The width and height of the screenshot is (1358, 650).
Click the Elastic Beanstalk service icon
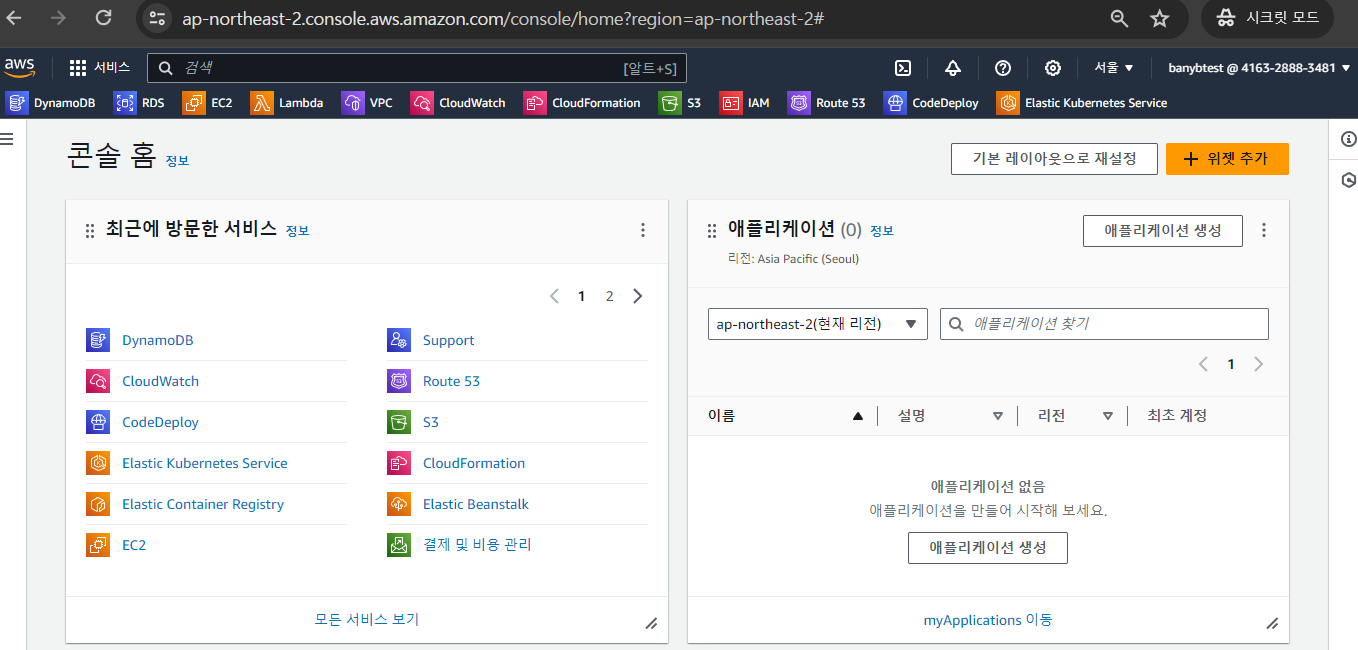coord(399,504)
